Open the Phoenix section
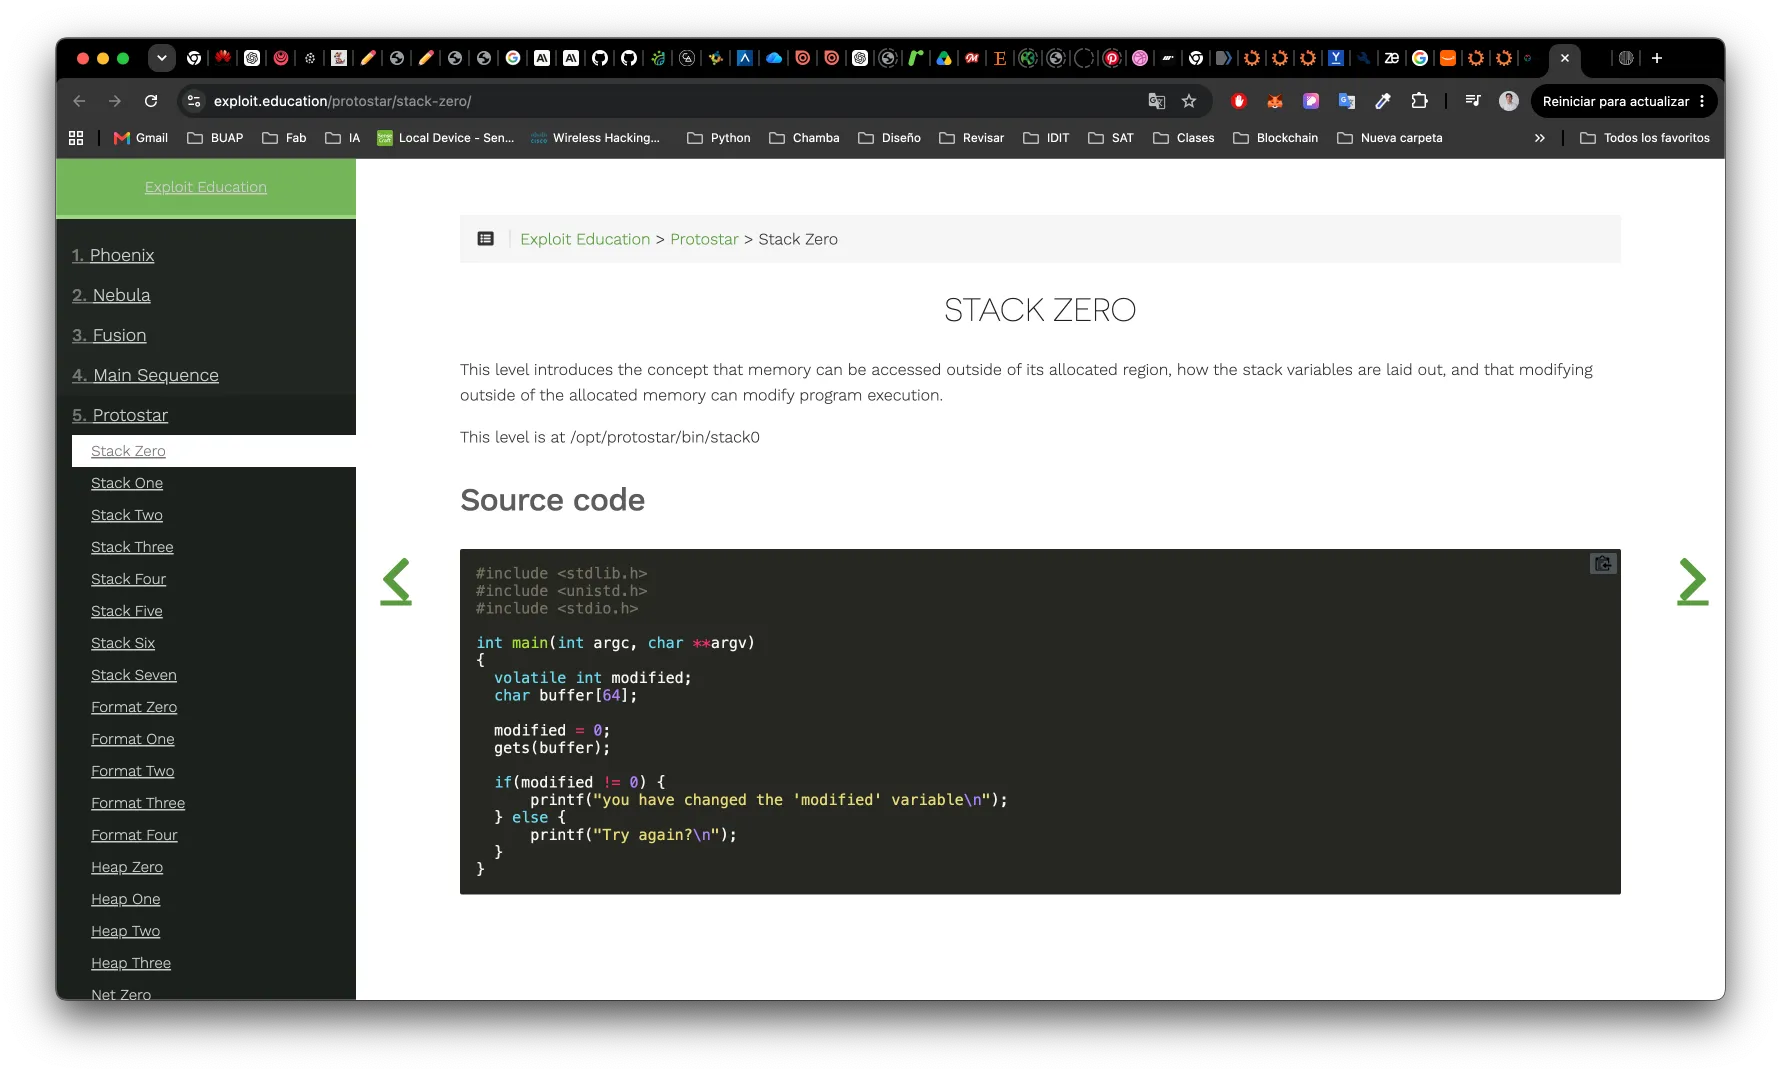The height and width of the screenshot is (1074, 1781). tap(113, 255)
